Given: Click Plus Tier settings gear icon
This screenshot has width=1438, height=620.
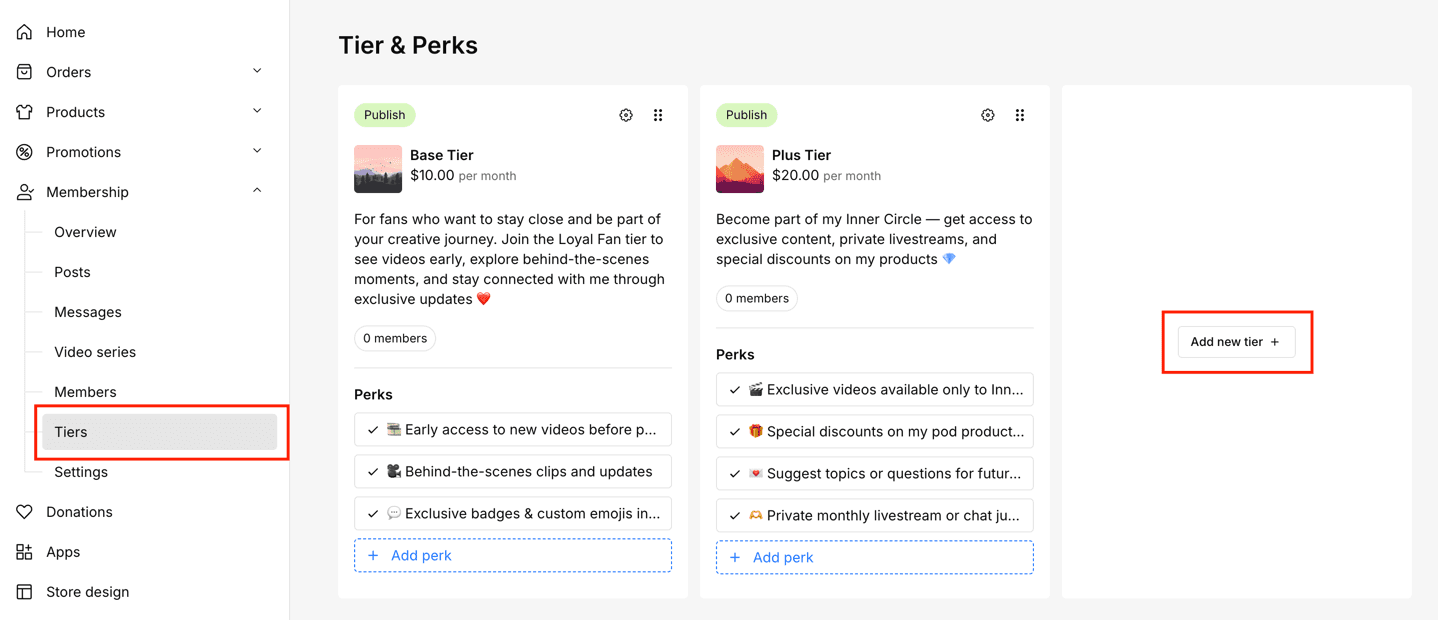Looking at the screenshot, I should [988, 115].
